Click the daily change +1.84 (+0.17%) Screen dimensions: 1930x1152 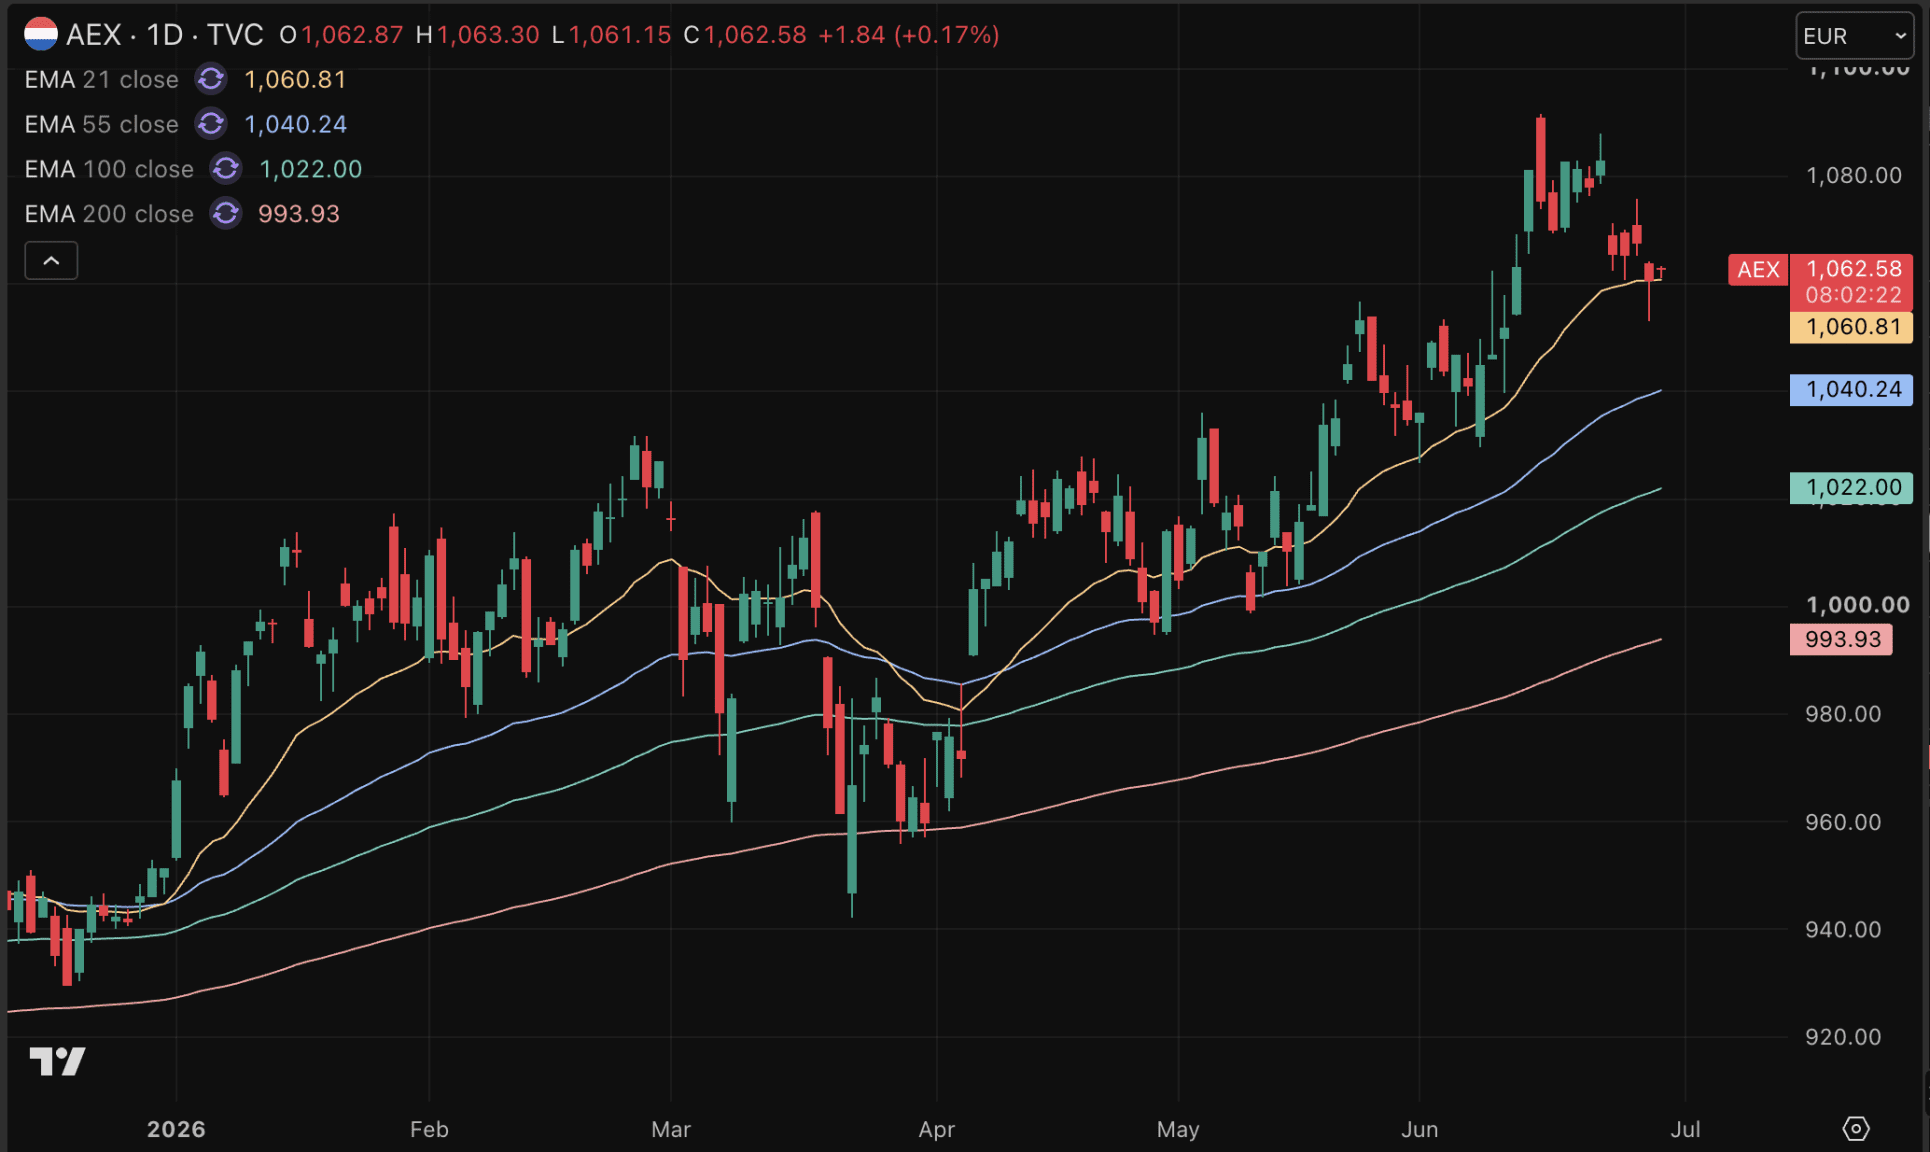[x=909, y=35]
